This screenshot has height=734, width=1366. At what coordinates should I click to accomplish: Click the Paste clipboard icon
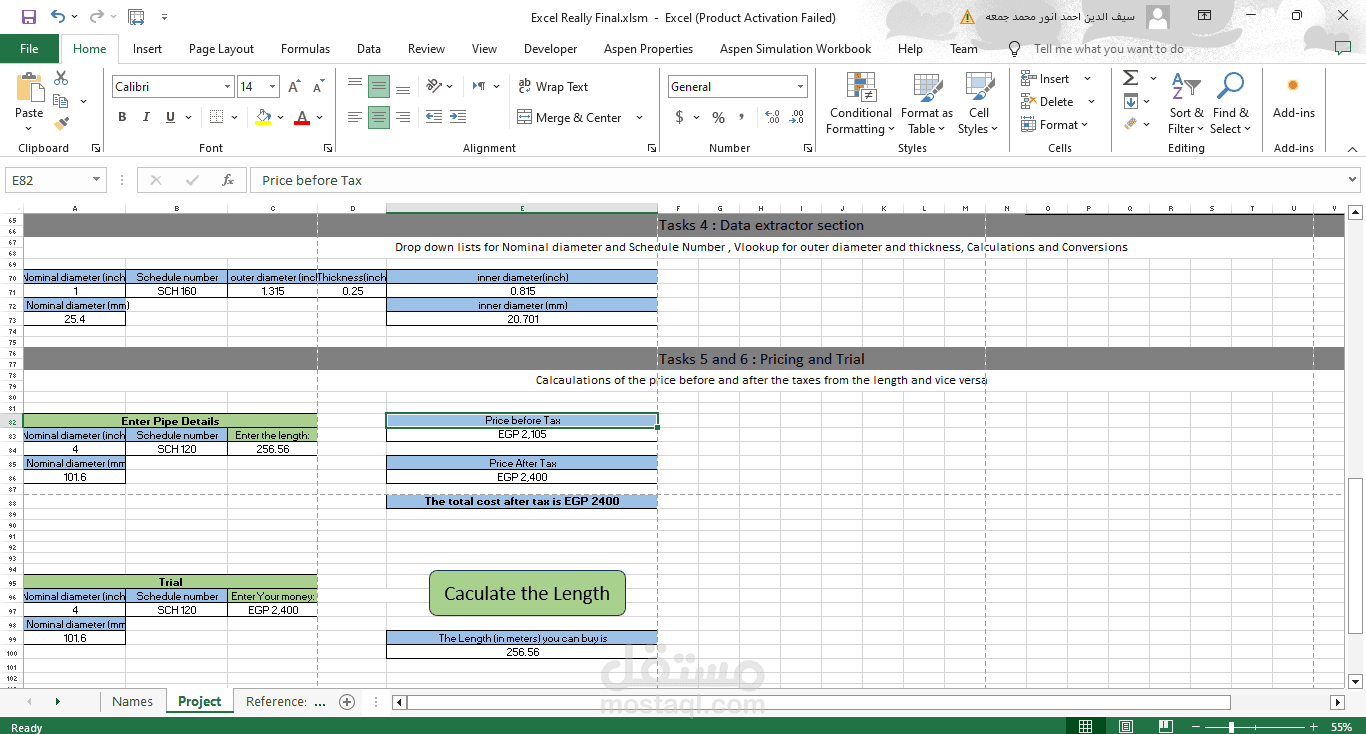tap(29, 87)
